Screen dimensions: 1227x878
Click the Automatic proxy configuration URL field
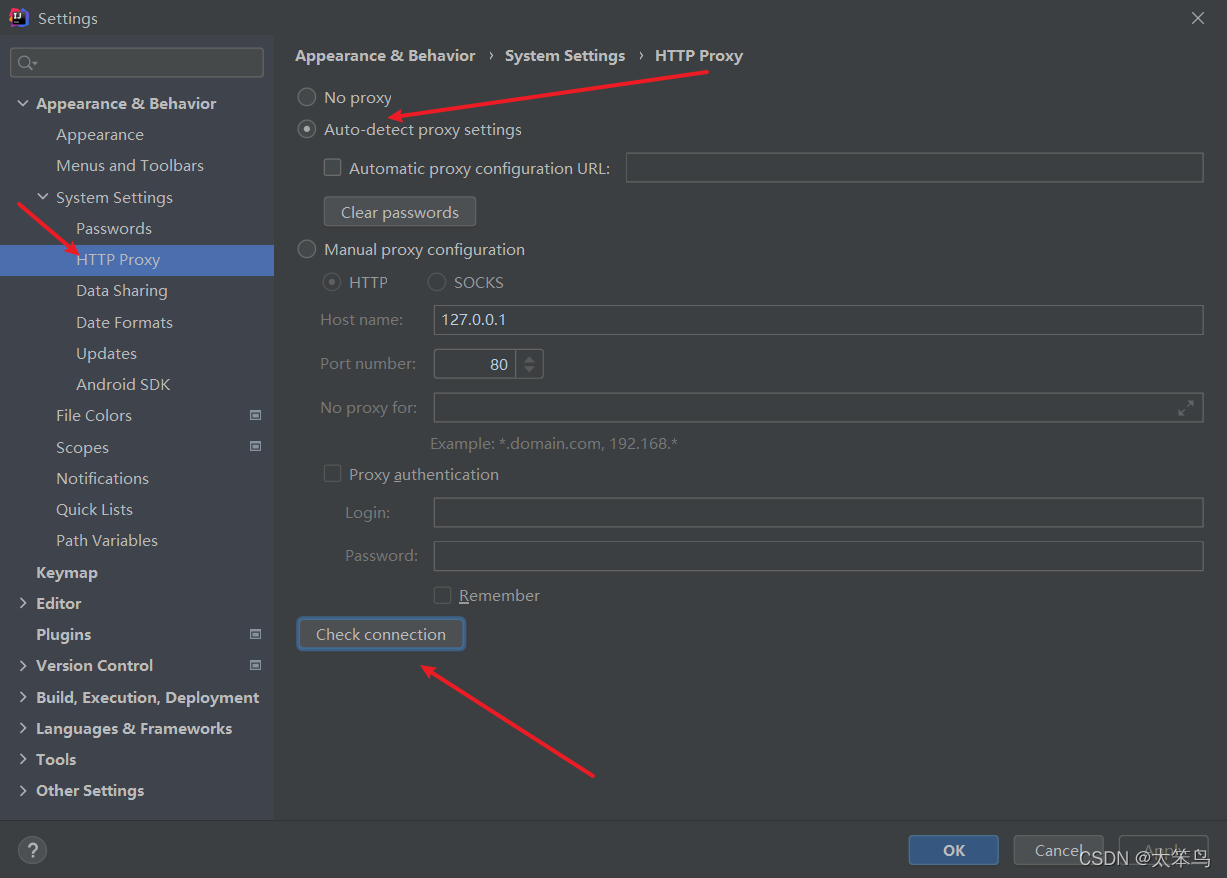pyautogui.click(x=914, y=168)
